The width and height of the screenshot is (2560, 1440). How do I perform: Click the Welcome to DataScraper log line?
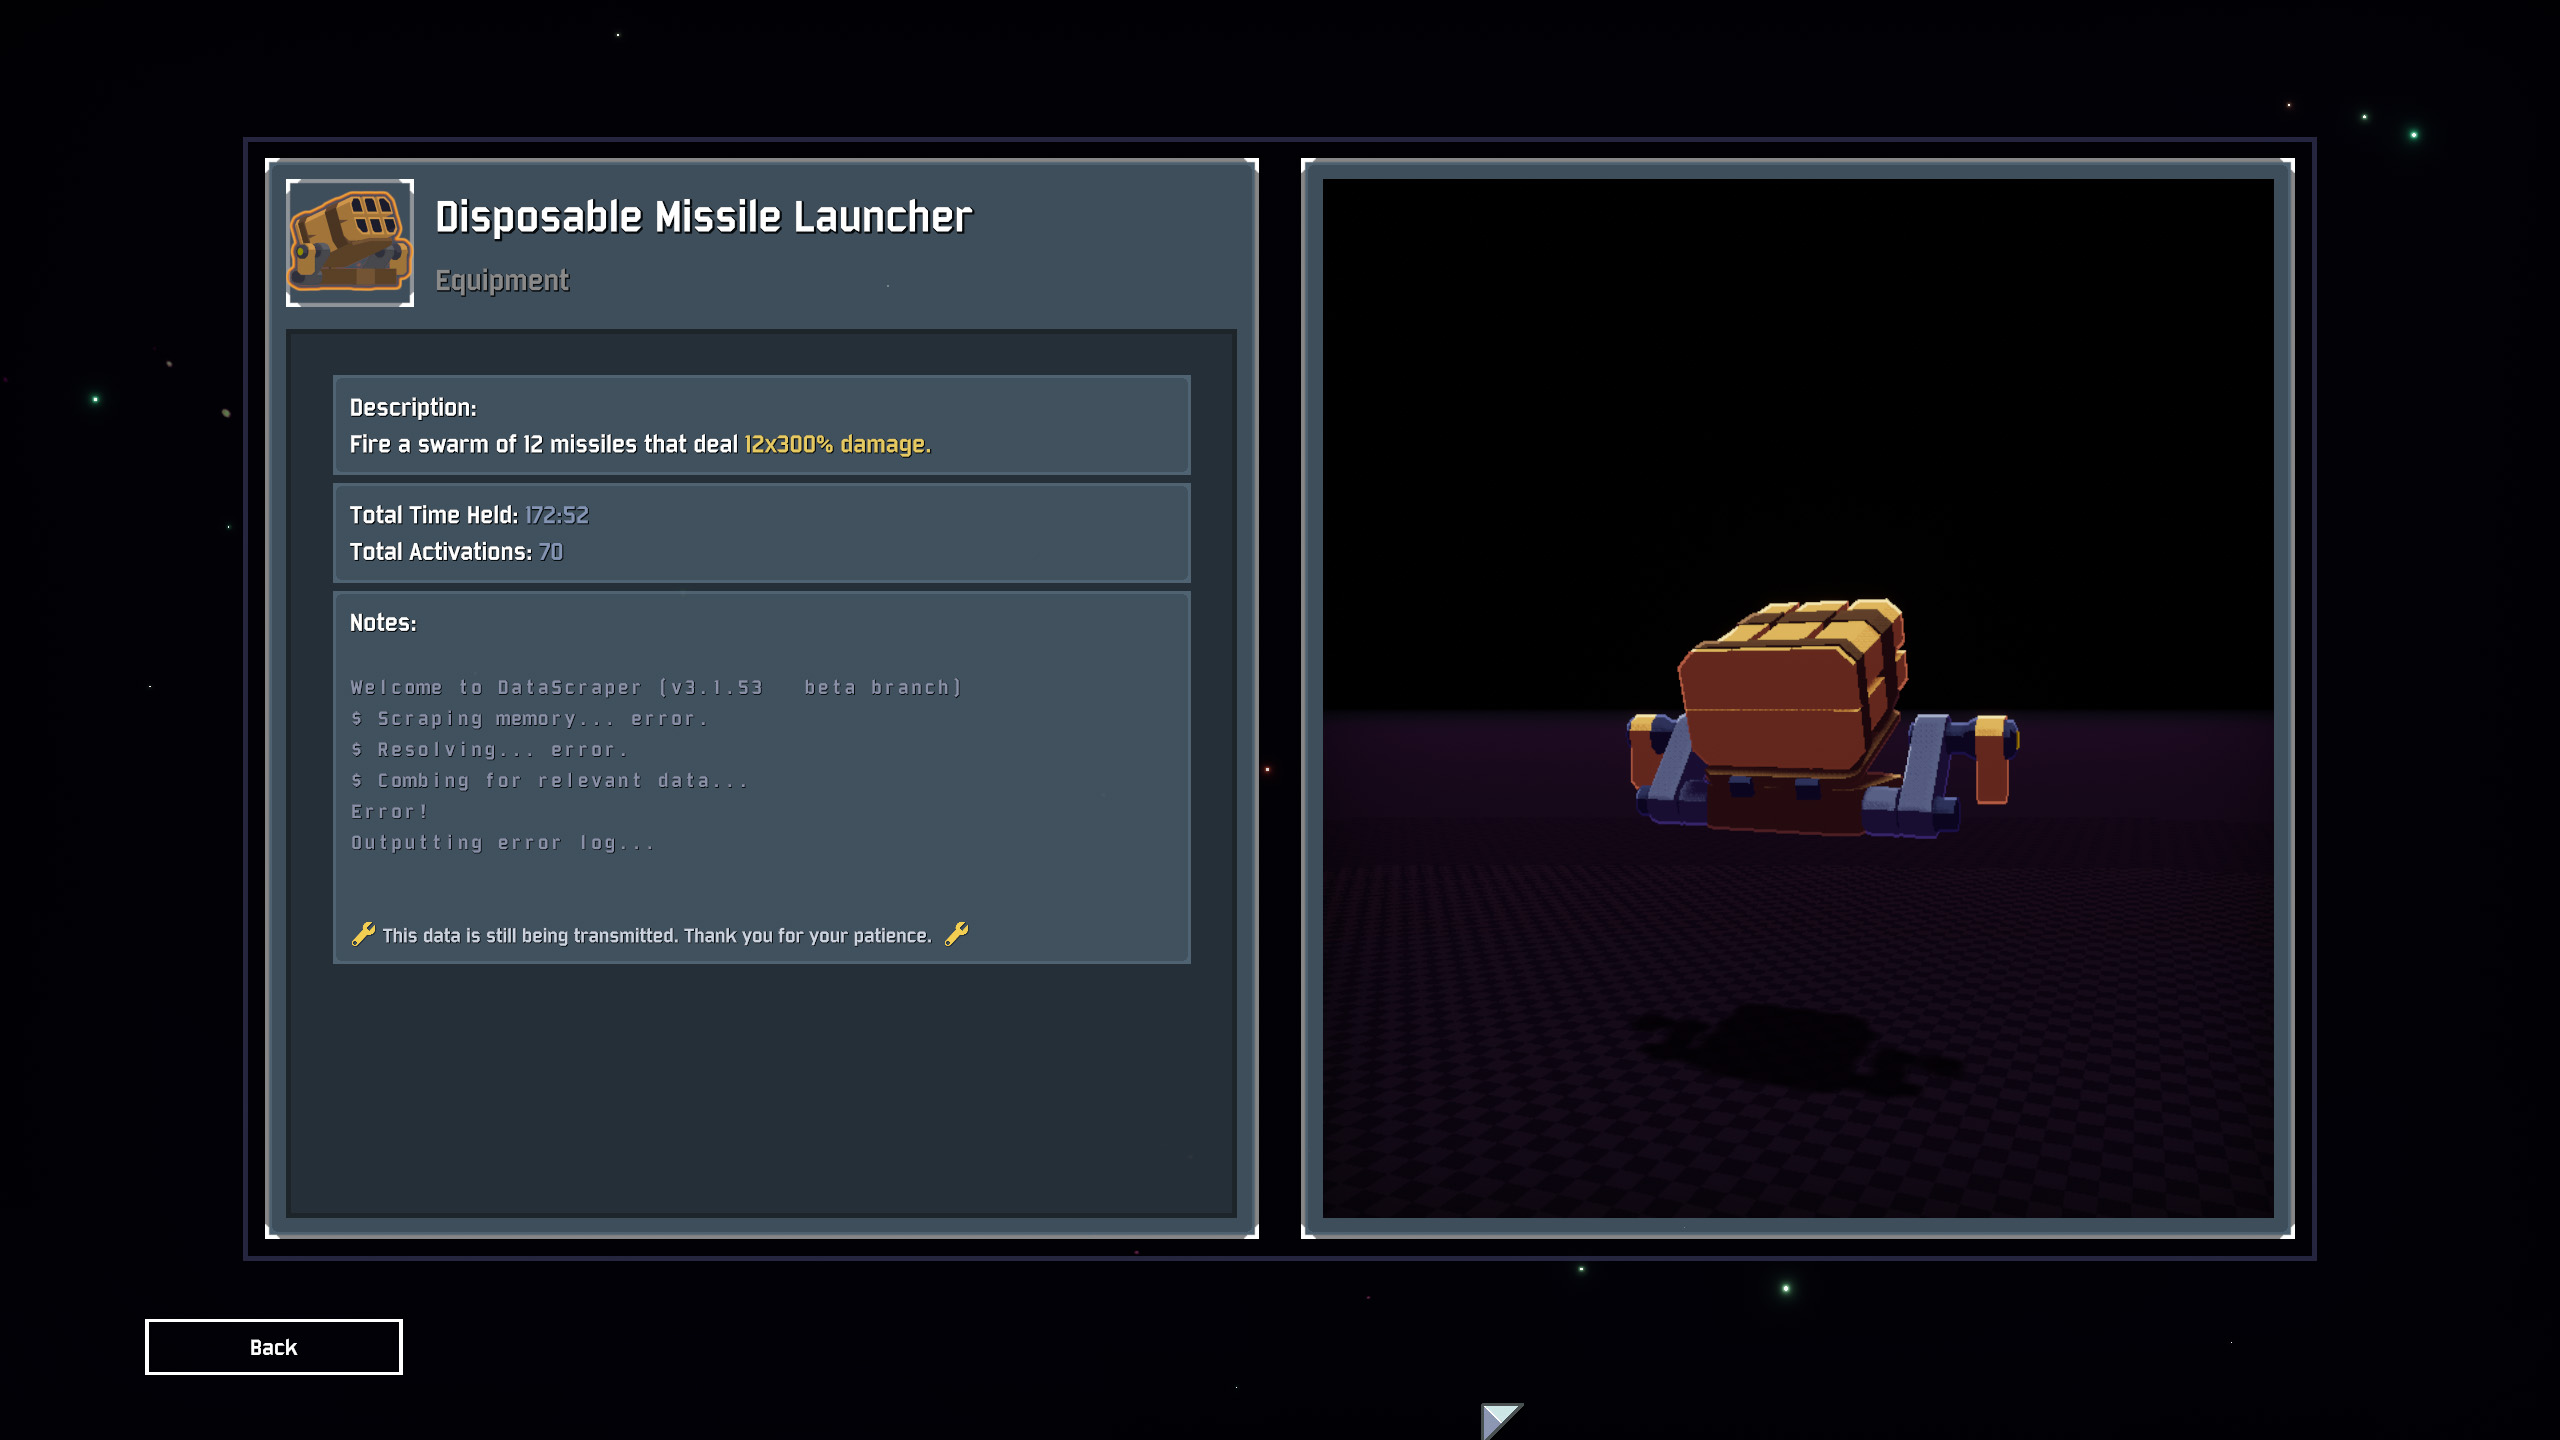655,688
